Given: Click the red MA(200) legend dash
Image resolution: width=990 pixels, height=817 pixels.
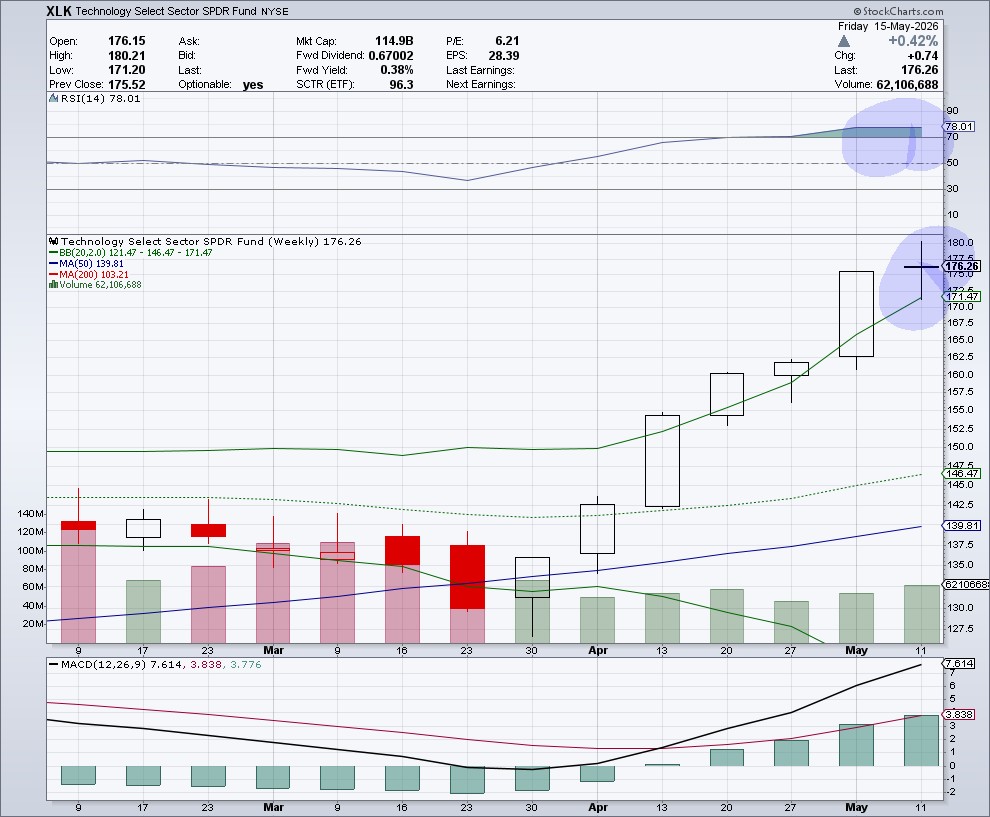Looking at the screenshot, I should click(53, 275).
